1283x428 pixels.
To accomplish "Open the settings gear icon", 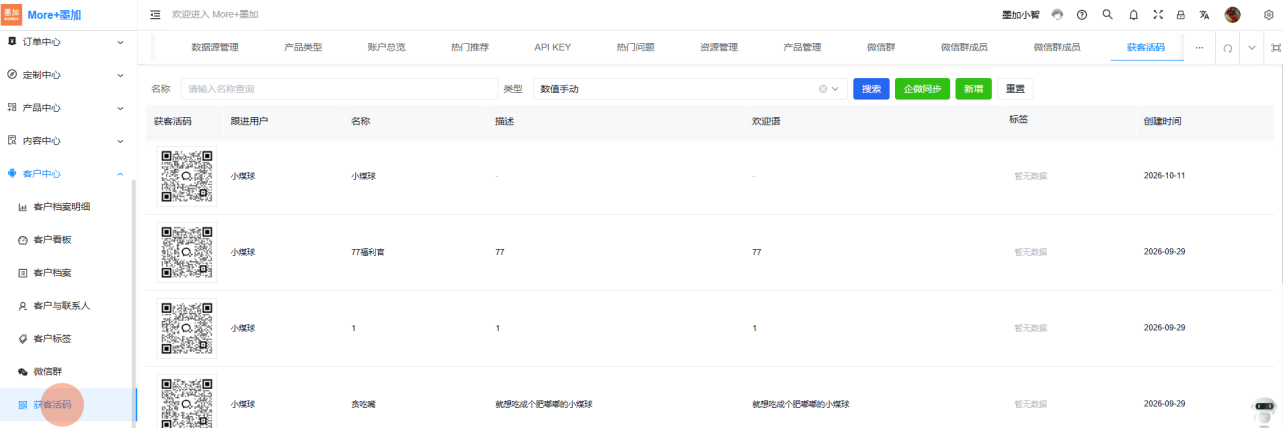I will click(1269, 15).
